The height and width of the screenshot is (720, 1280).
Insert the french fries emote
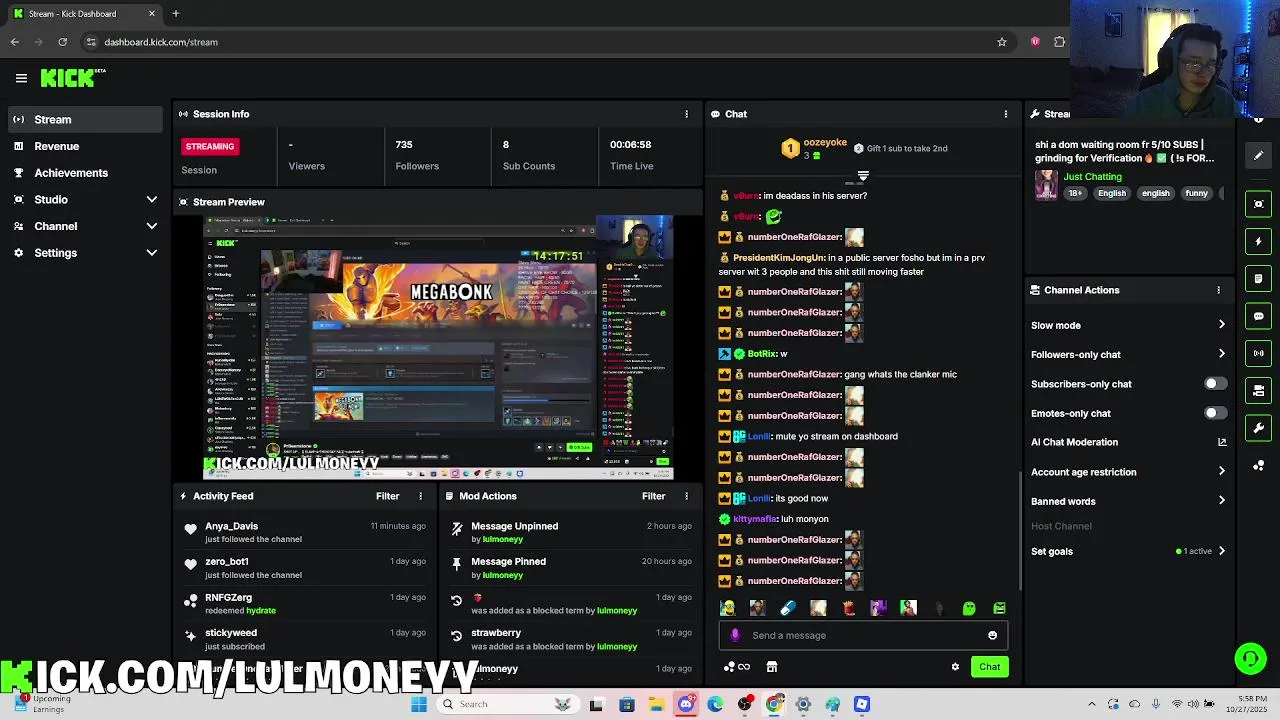[x=849, y=608]
